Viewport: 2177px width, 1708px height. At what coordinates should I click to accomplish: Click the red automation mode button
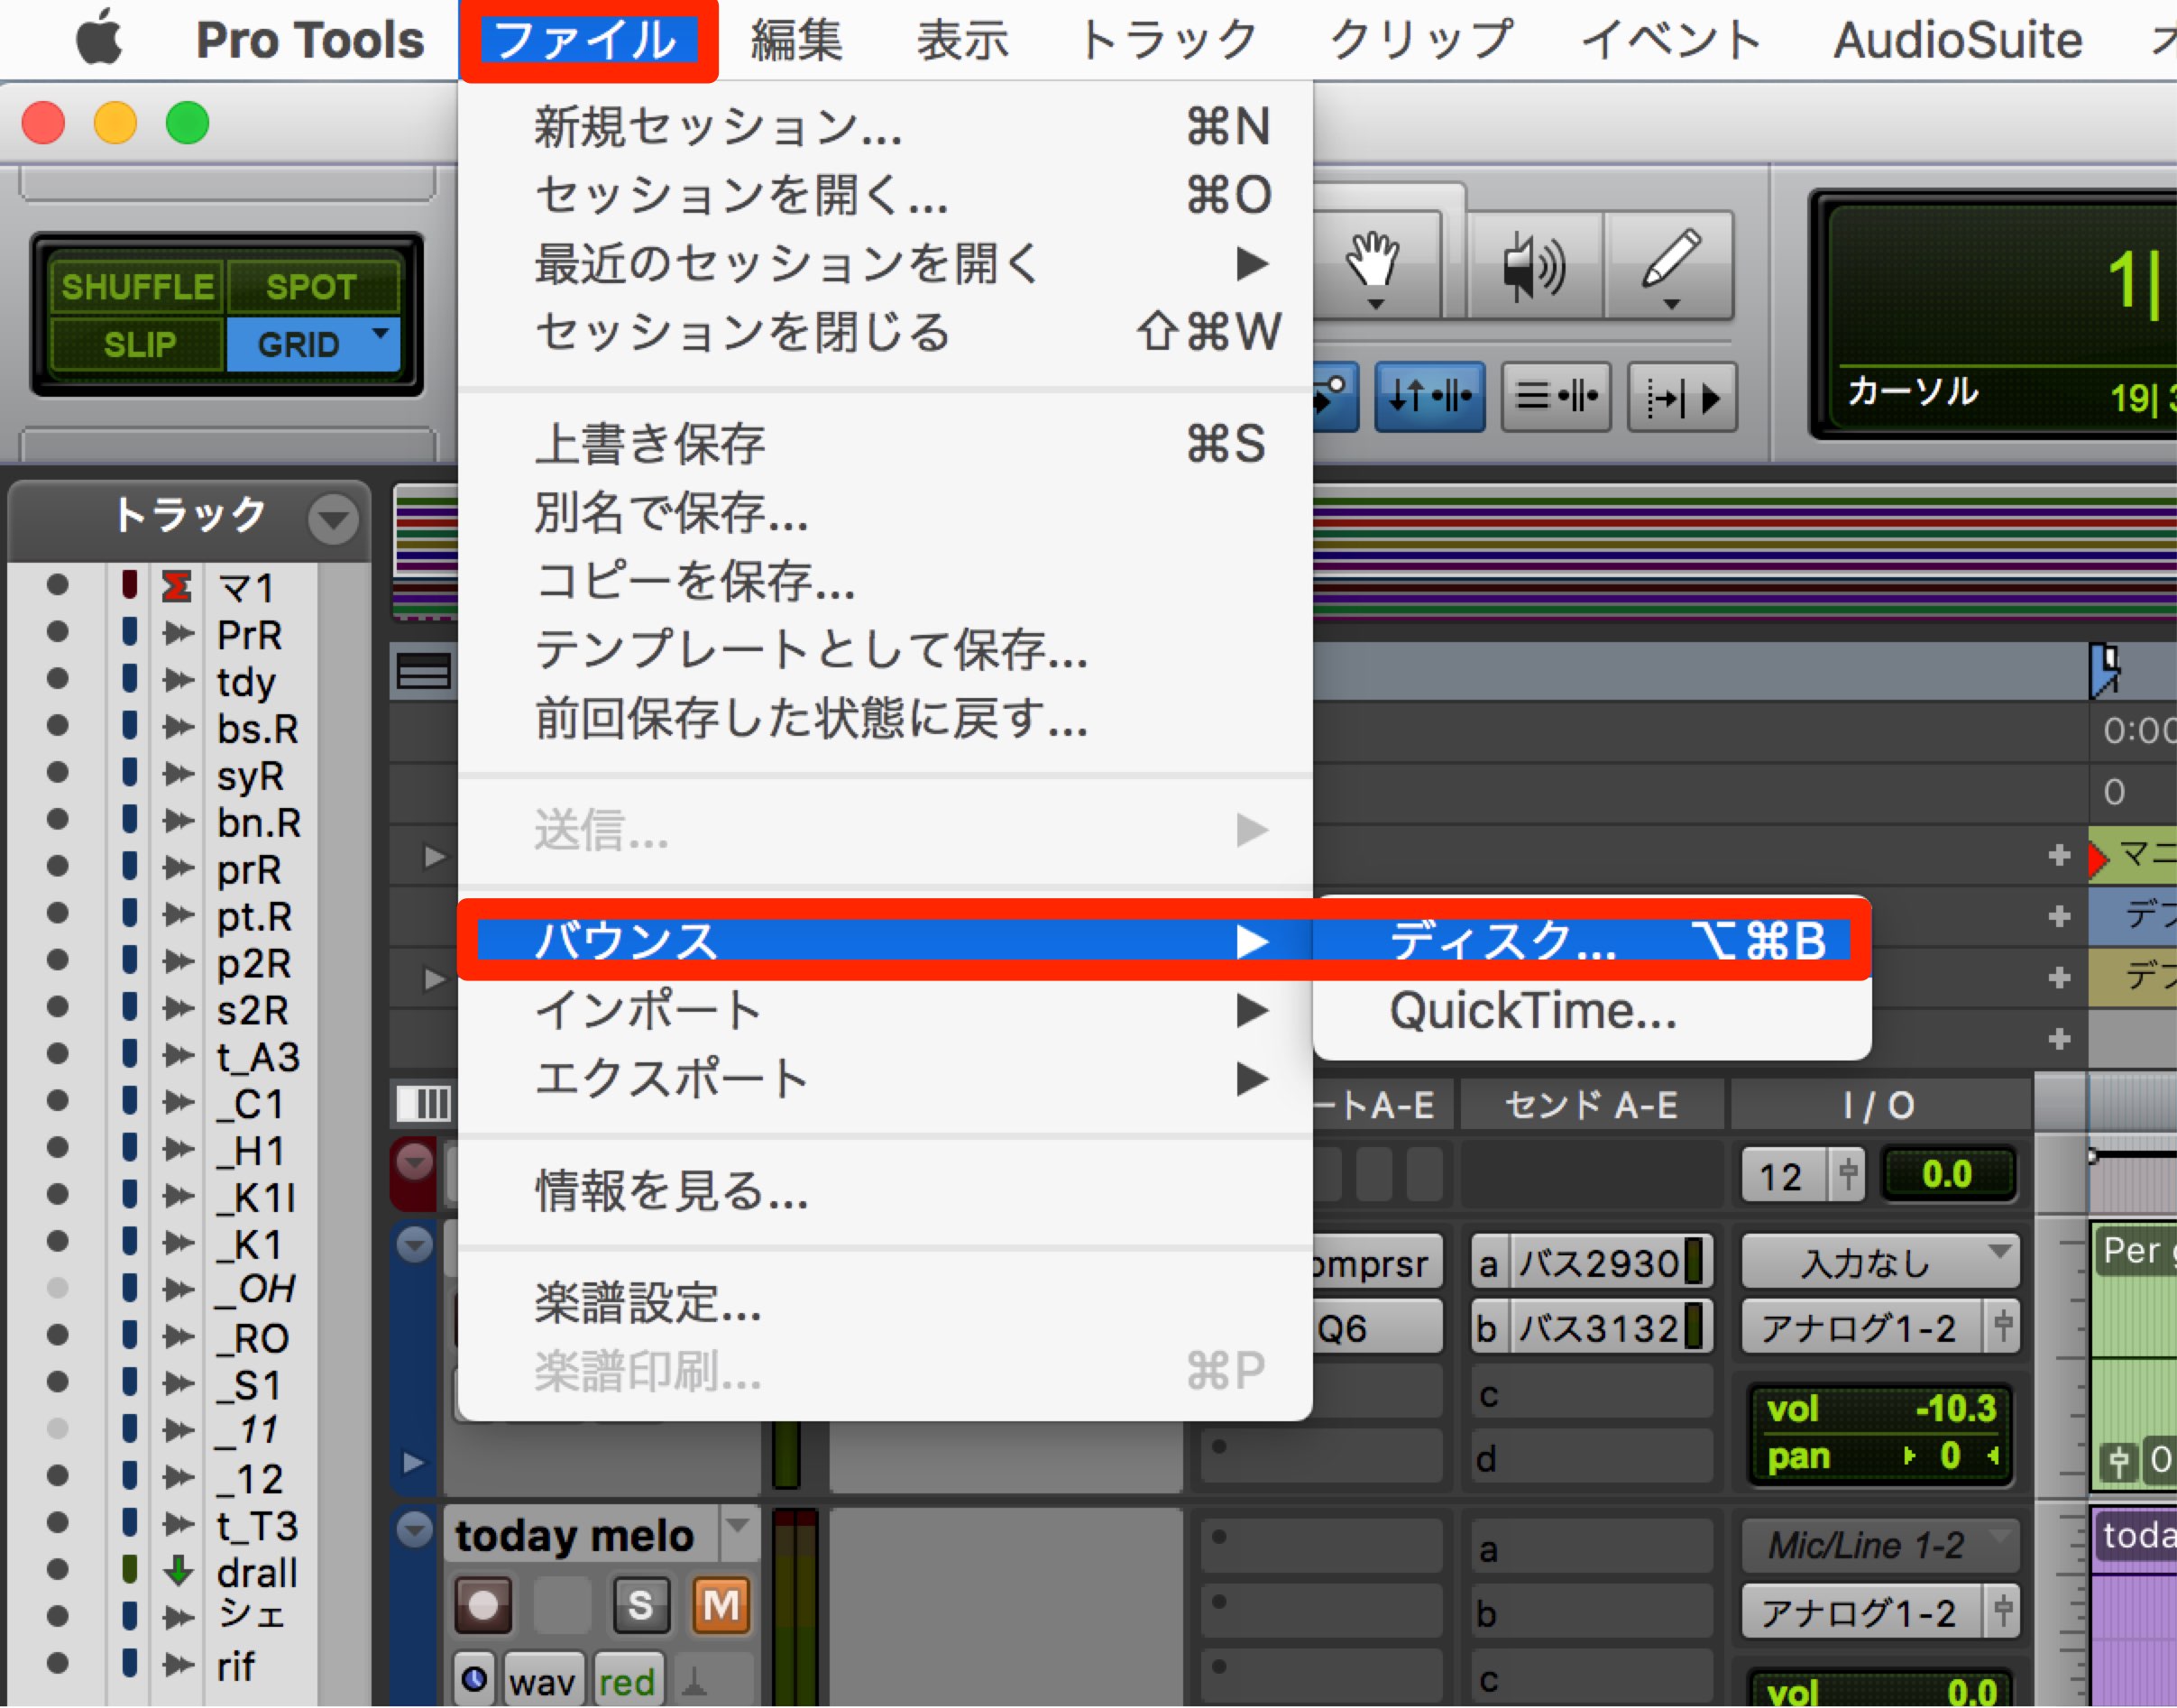pyautogui.click(x=627, y=1681)
